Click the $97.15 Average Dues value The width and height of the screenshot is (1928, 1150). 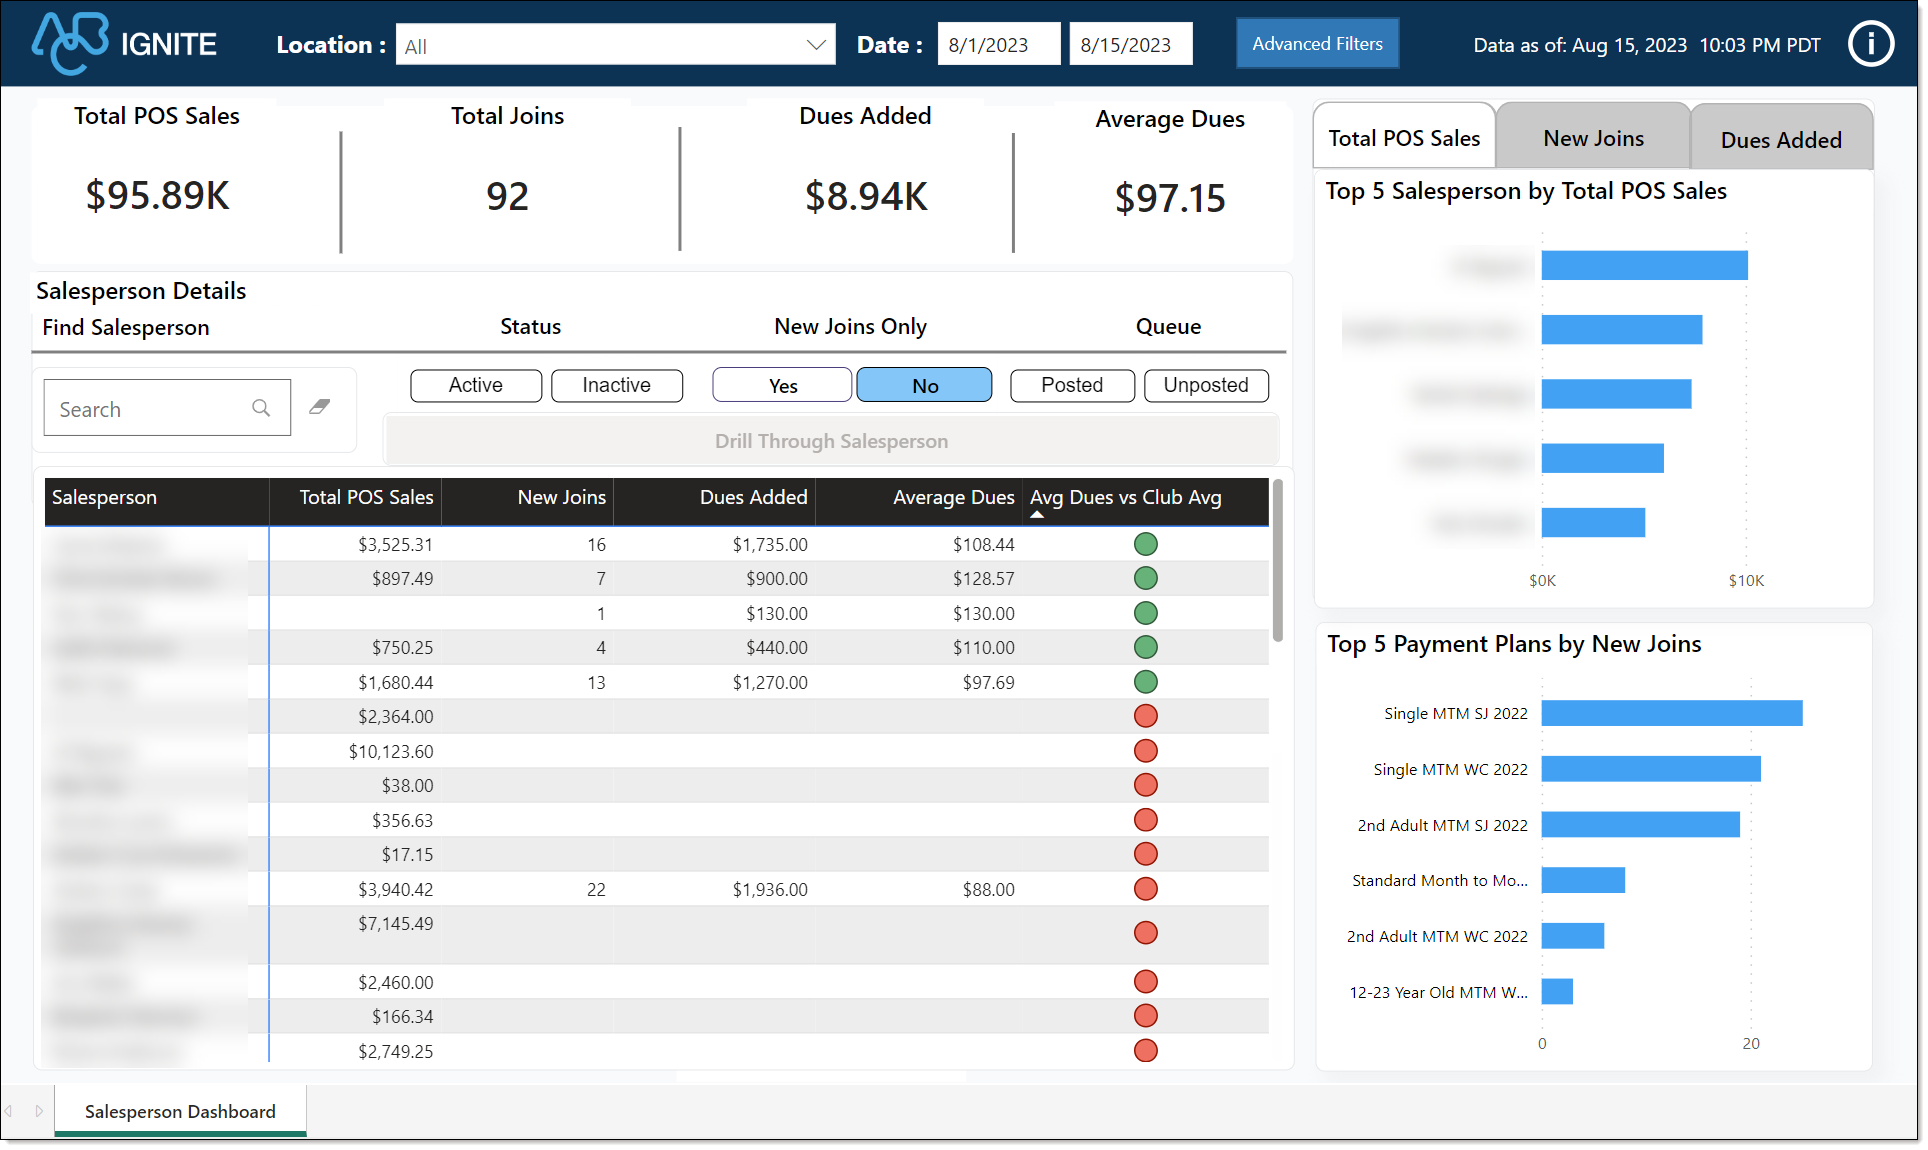[1169, 199]
